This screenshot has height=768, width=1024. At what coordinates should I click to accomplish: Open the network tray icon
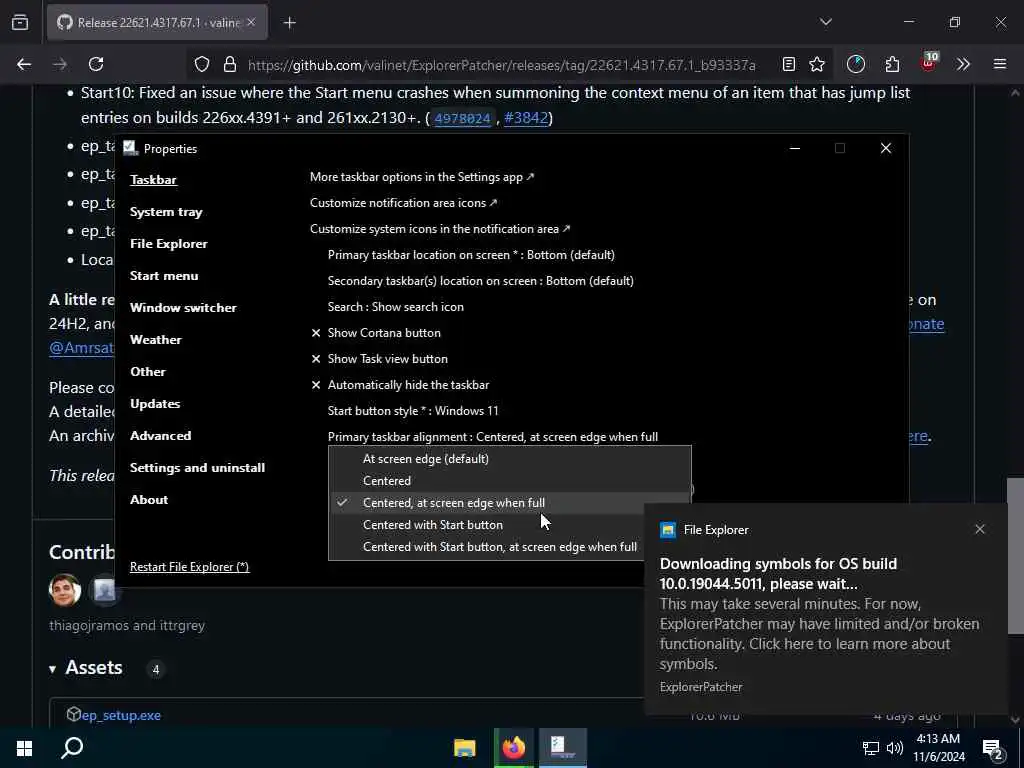[871, 748]
